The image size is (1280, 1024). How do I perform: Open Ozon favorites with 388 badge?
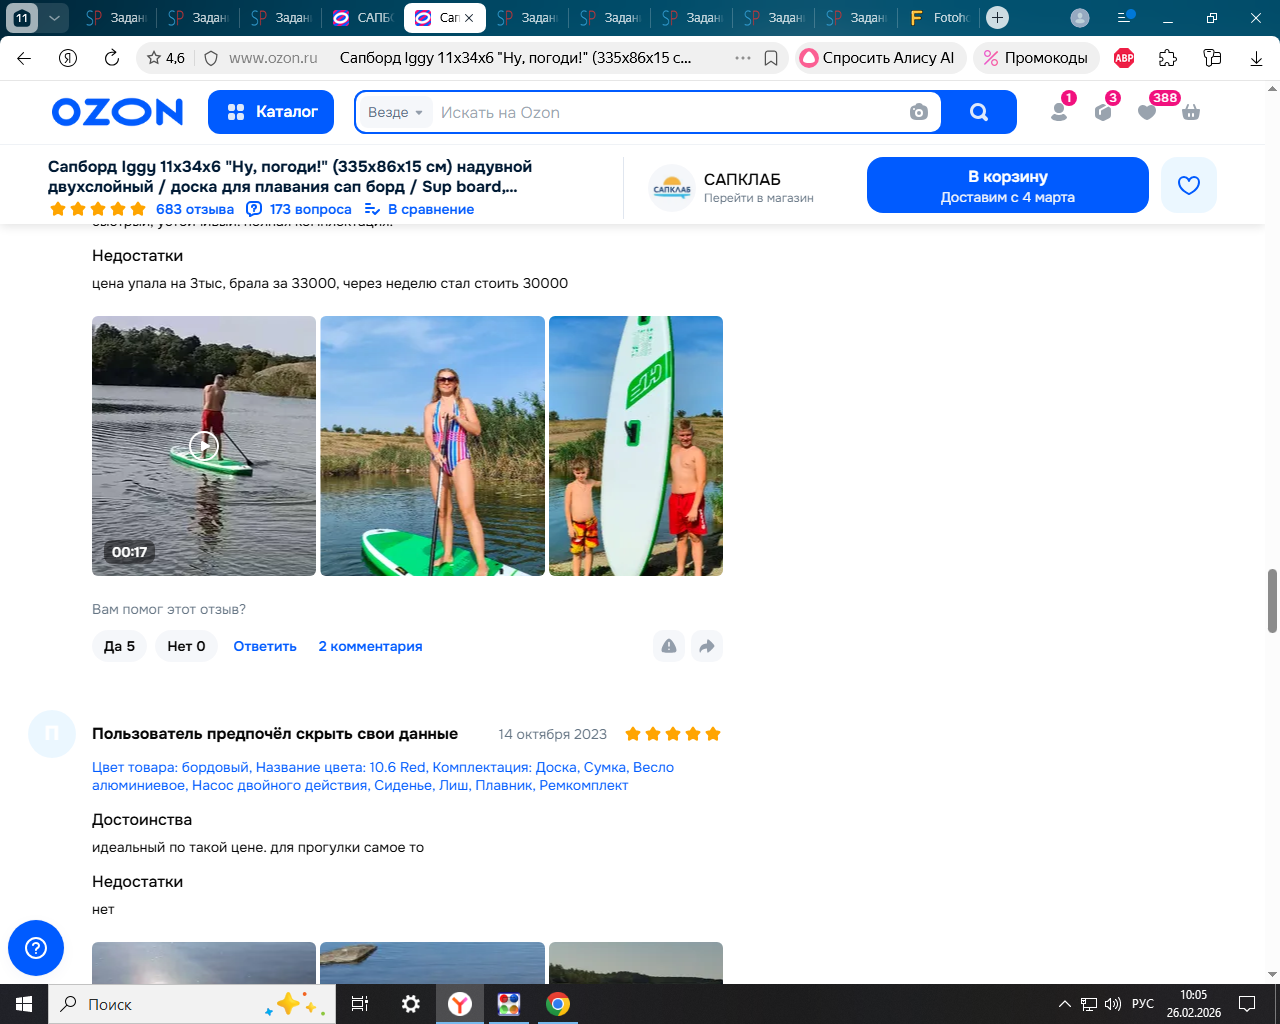click(1147, 112)
